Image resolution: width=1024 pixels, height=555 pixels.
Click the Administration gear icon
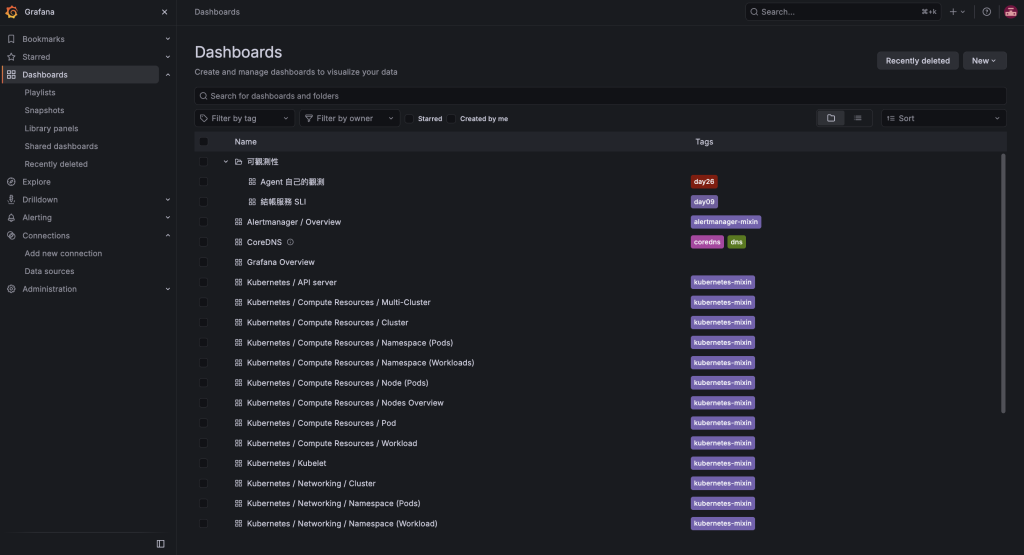tap(11, 289)
